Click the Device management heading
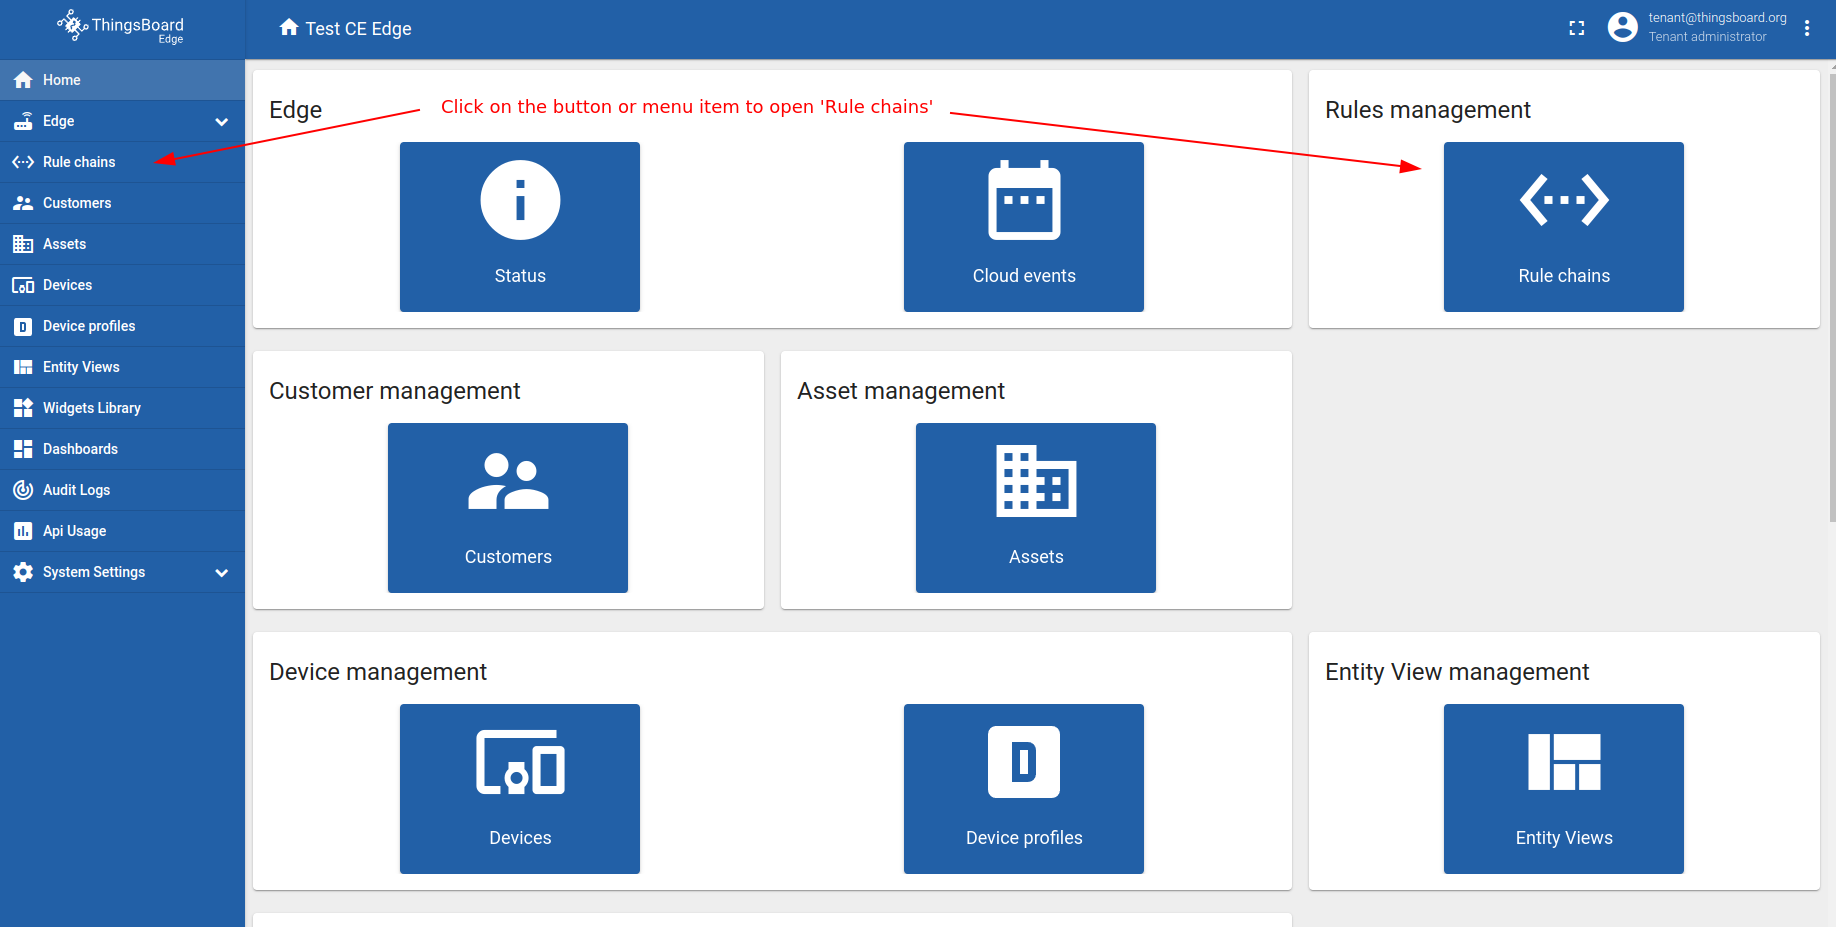Image resolution: width=1836 pixels, height=927 pixels. coord(378,672)
